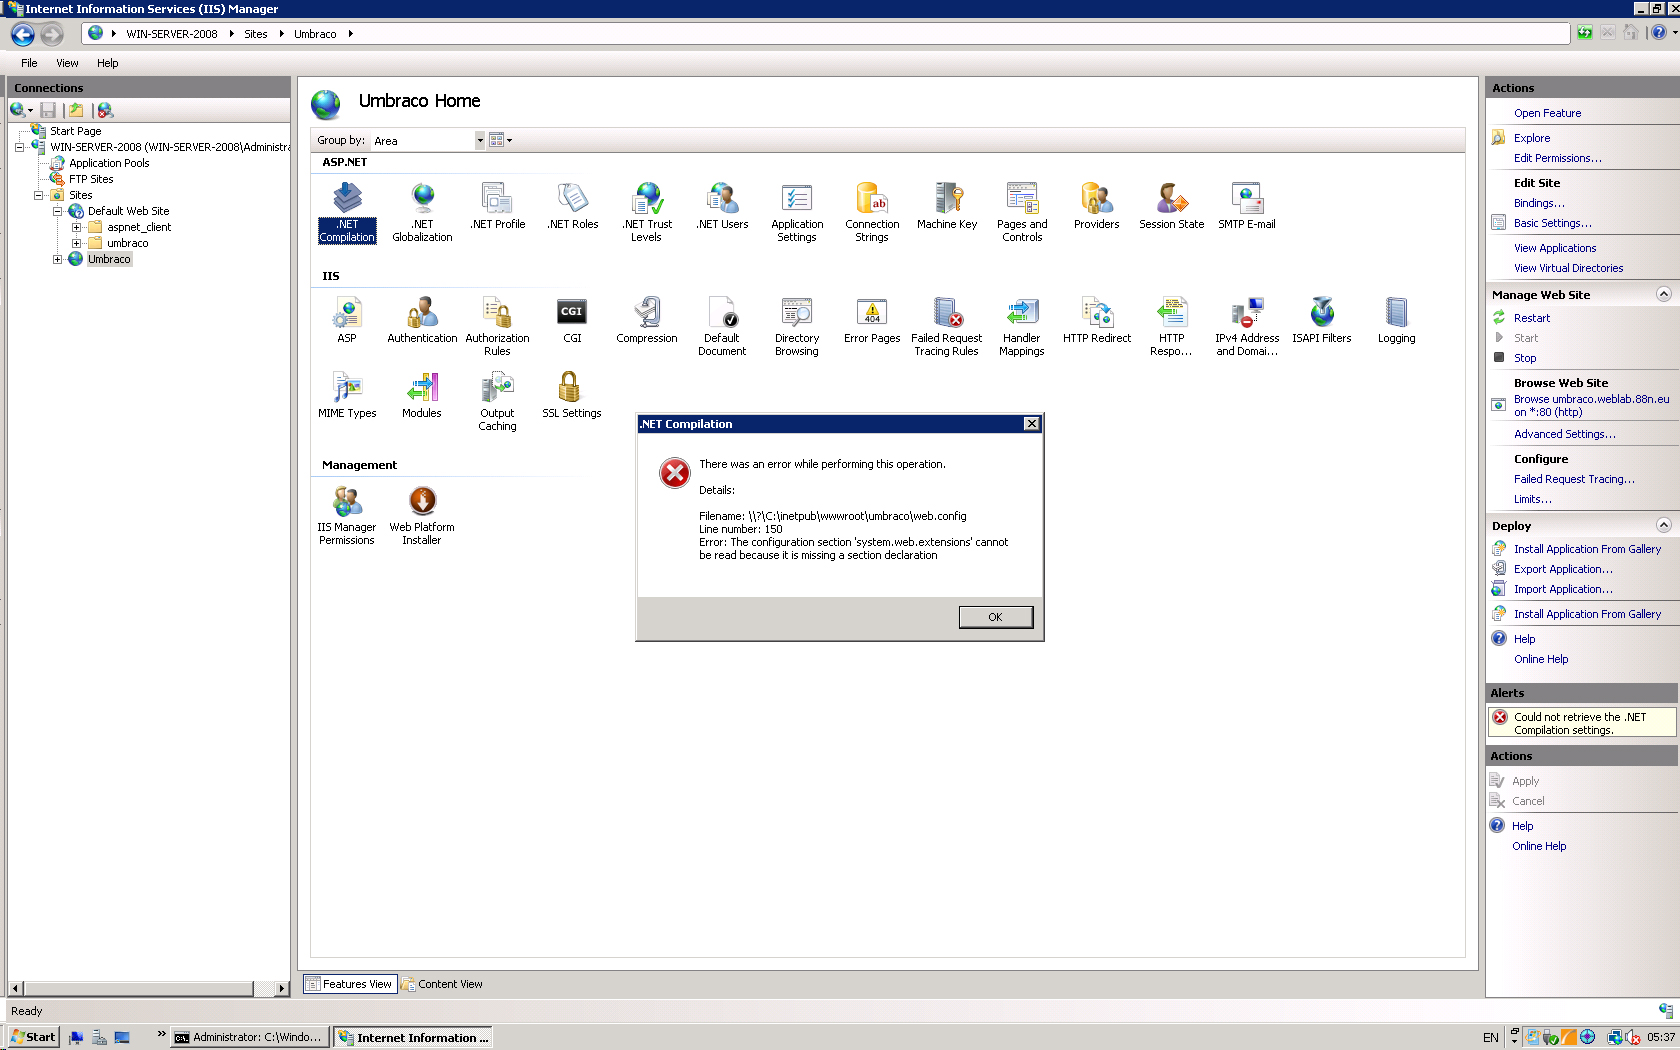Open the Modules feature icon
The image size is (1680, 1050).
422,395
